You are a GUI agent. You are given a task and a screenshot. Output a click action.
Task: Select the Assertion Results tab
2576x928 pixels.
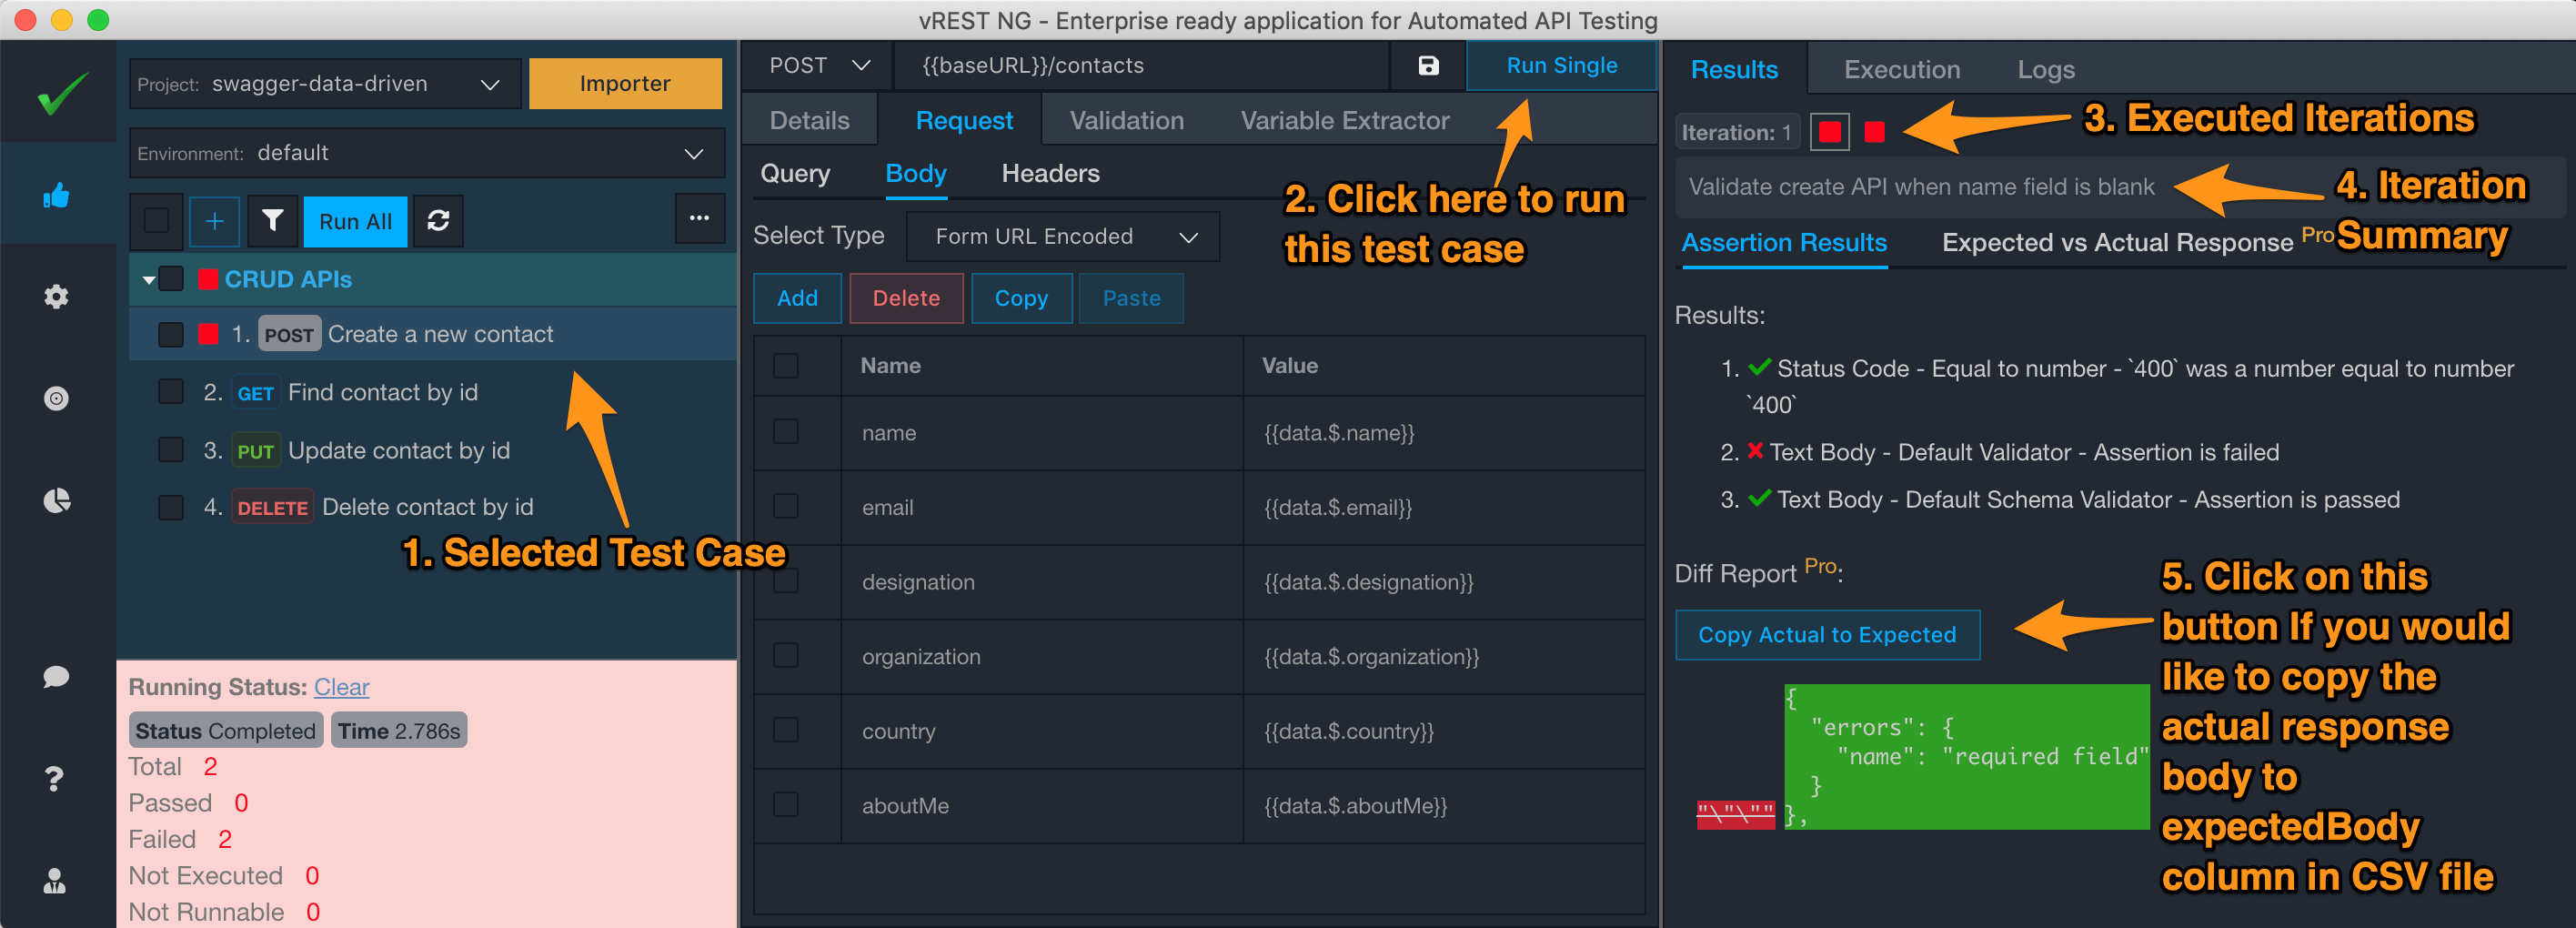1783,242
